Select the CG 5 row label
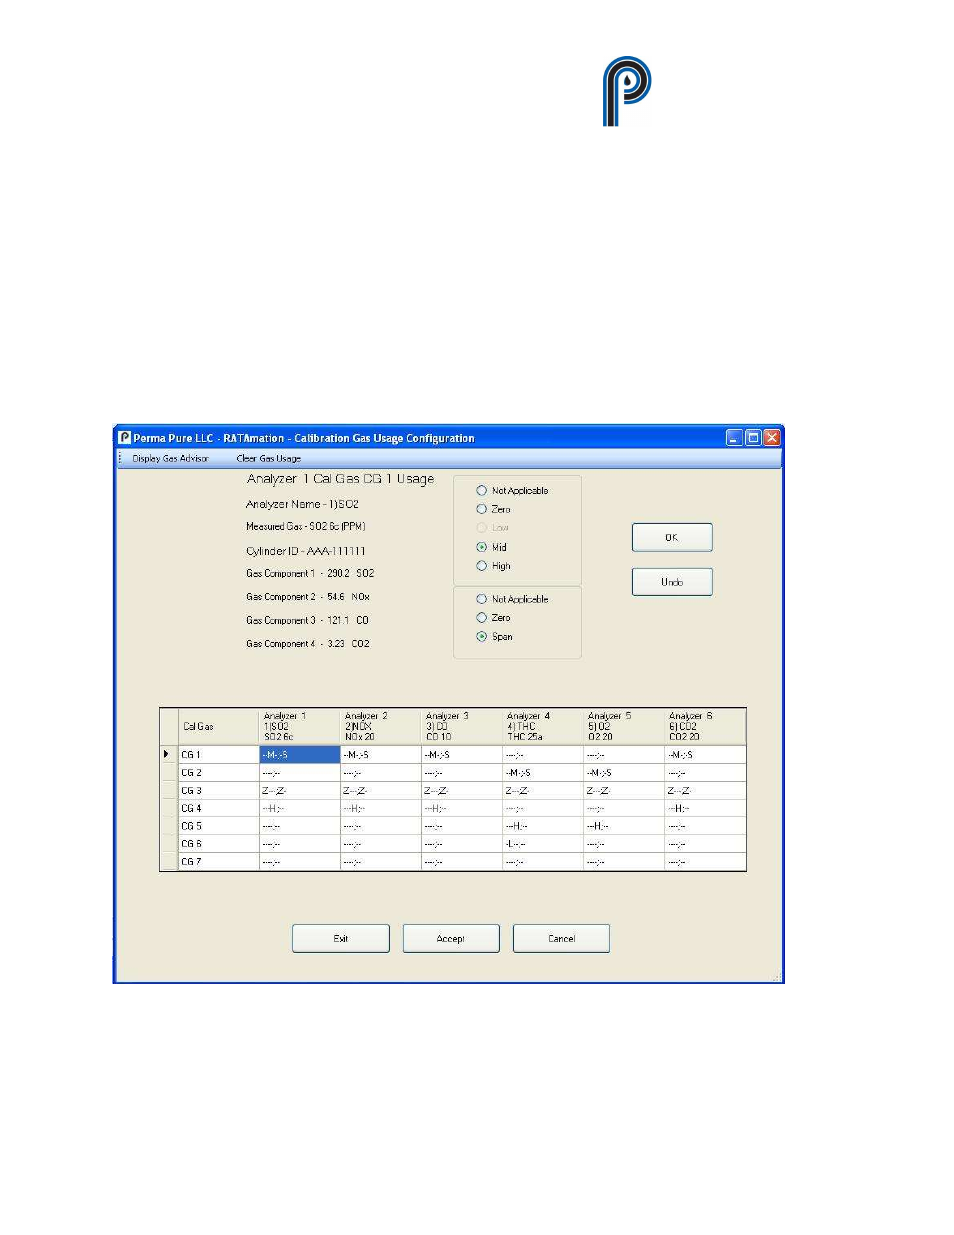 point(218,826)
